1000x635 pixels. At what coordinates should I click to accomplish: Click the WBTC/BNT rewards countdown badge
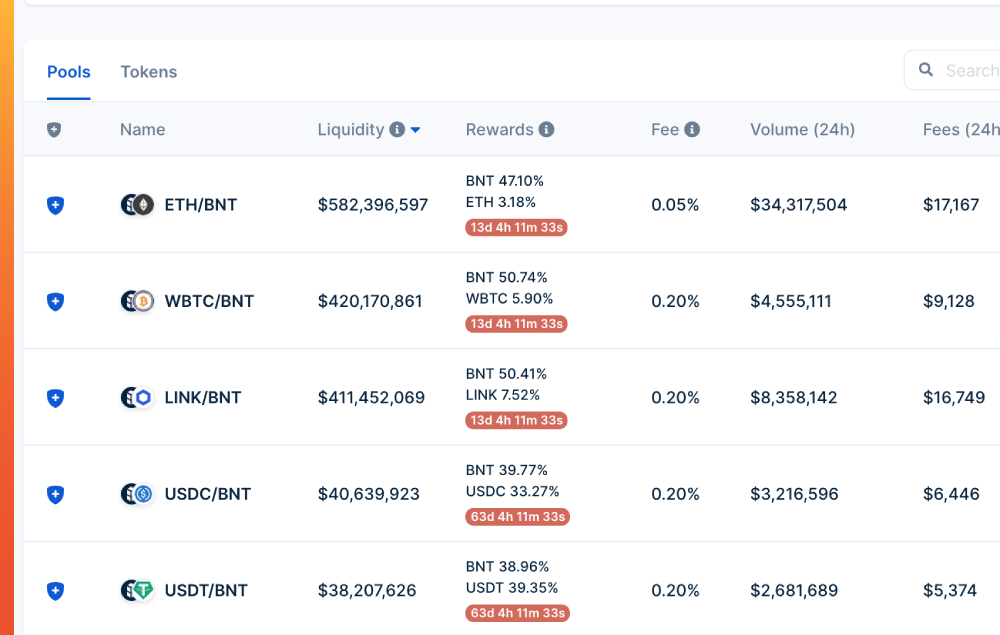click(x=517, y=323)
